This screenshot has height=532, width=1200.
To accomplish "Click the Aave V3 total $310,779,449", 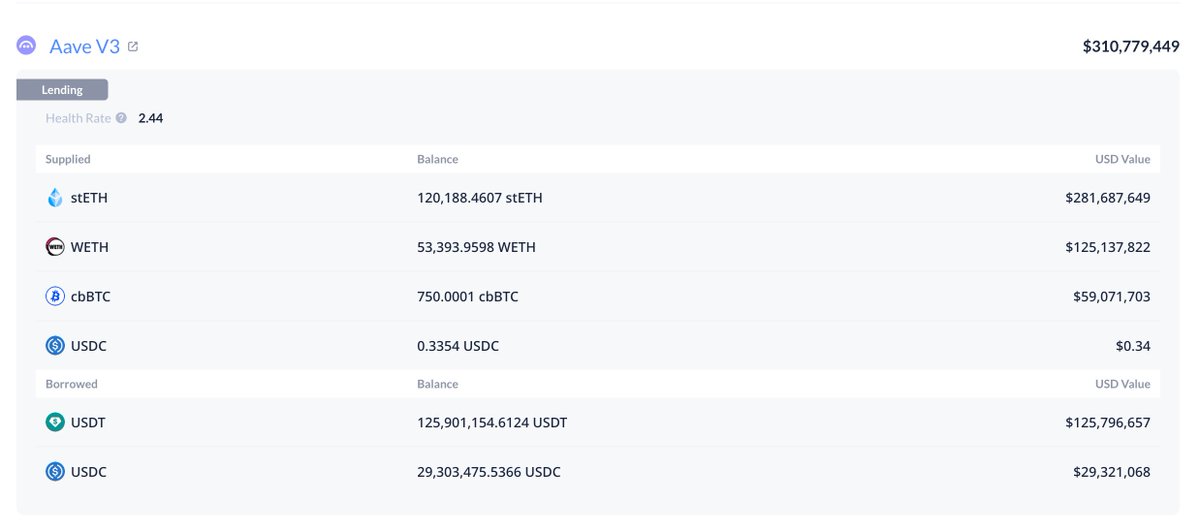I will 1131,46.
